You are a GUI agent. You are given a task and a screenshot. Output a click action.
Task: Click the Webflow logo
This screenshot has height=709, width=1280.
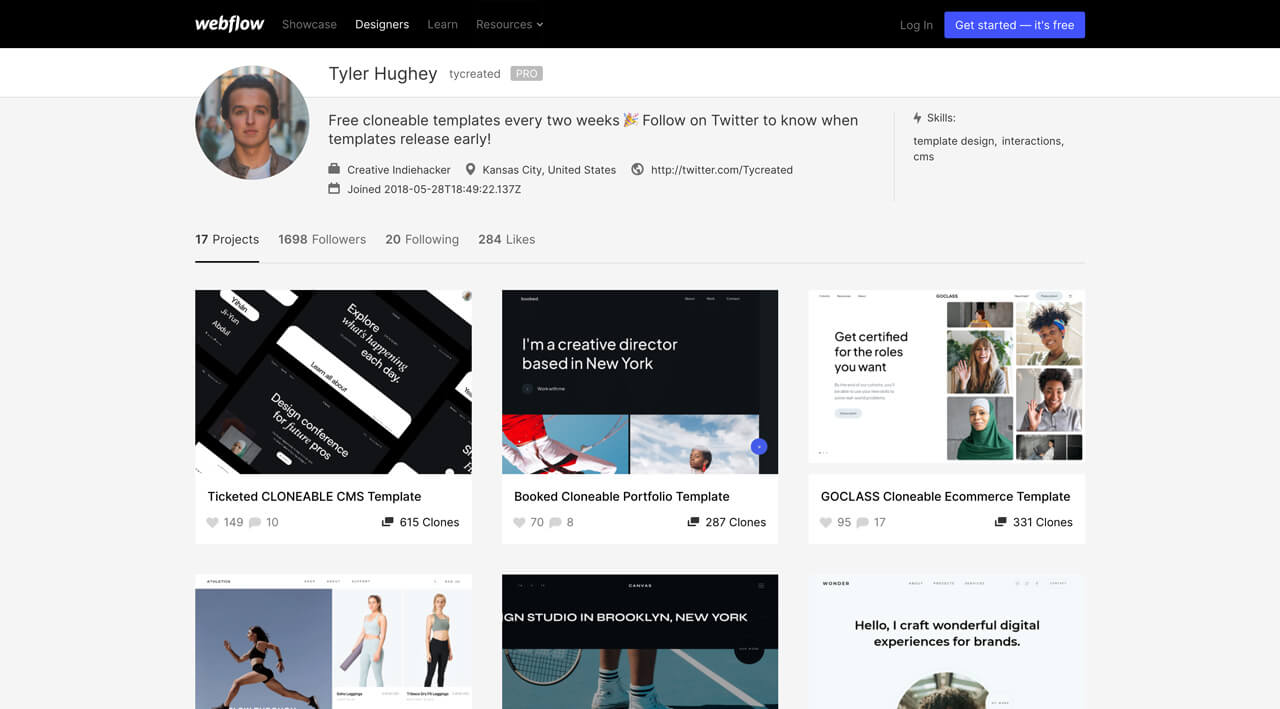tap(229, 24)
